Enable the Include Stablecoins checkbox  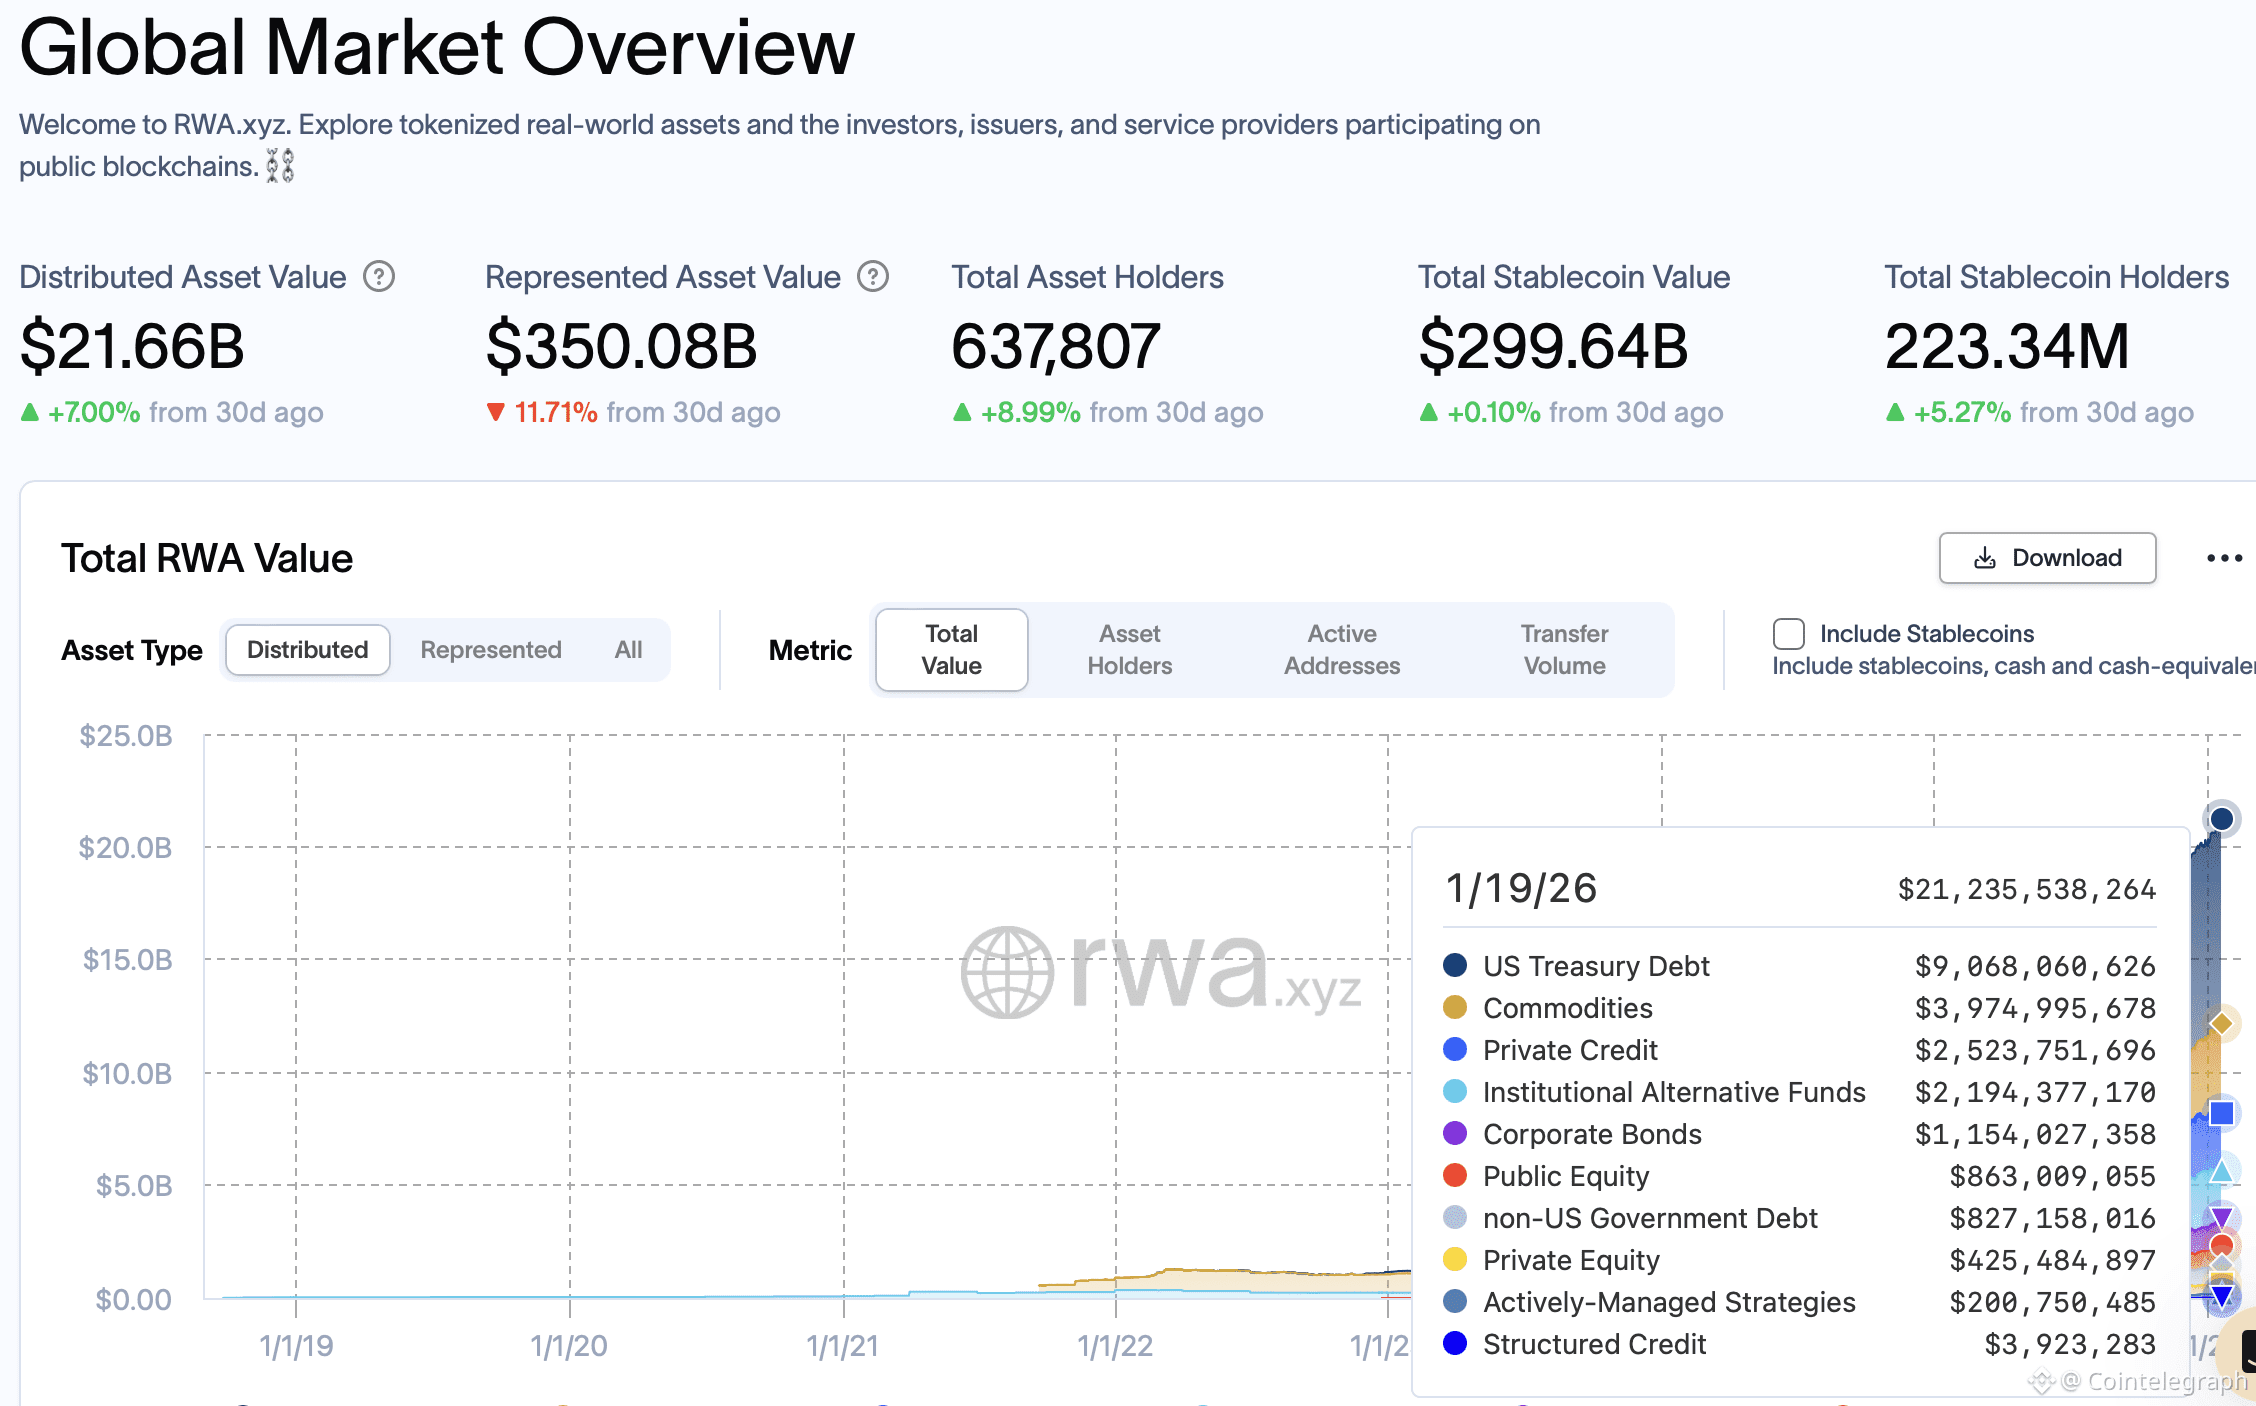coord(1787,633)
